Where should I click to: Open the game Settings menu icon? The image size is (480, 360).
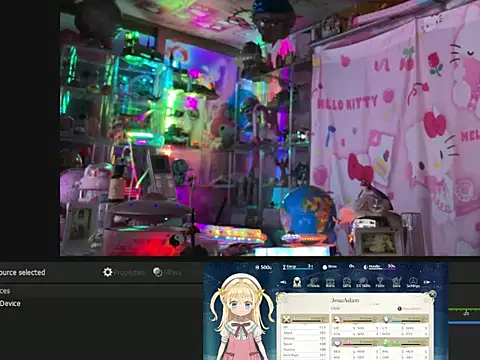click(413, 282)
